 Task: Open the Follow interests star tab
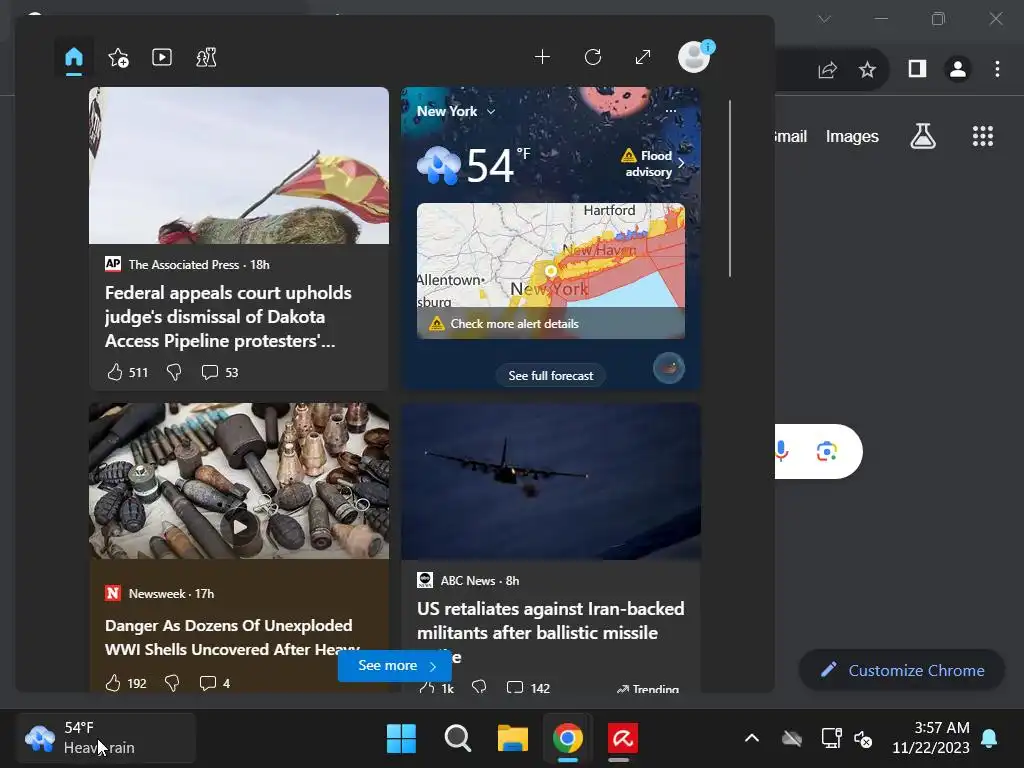tap(118, 57)
